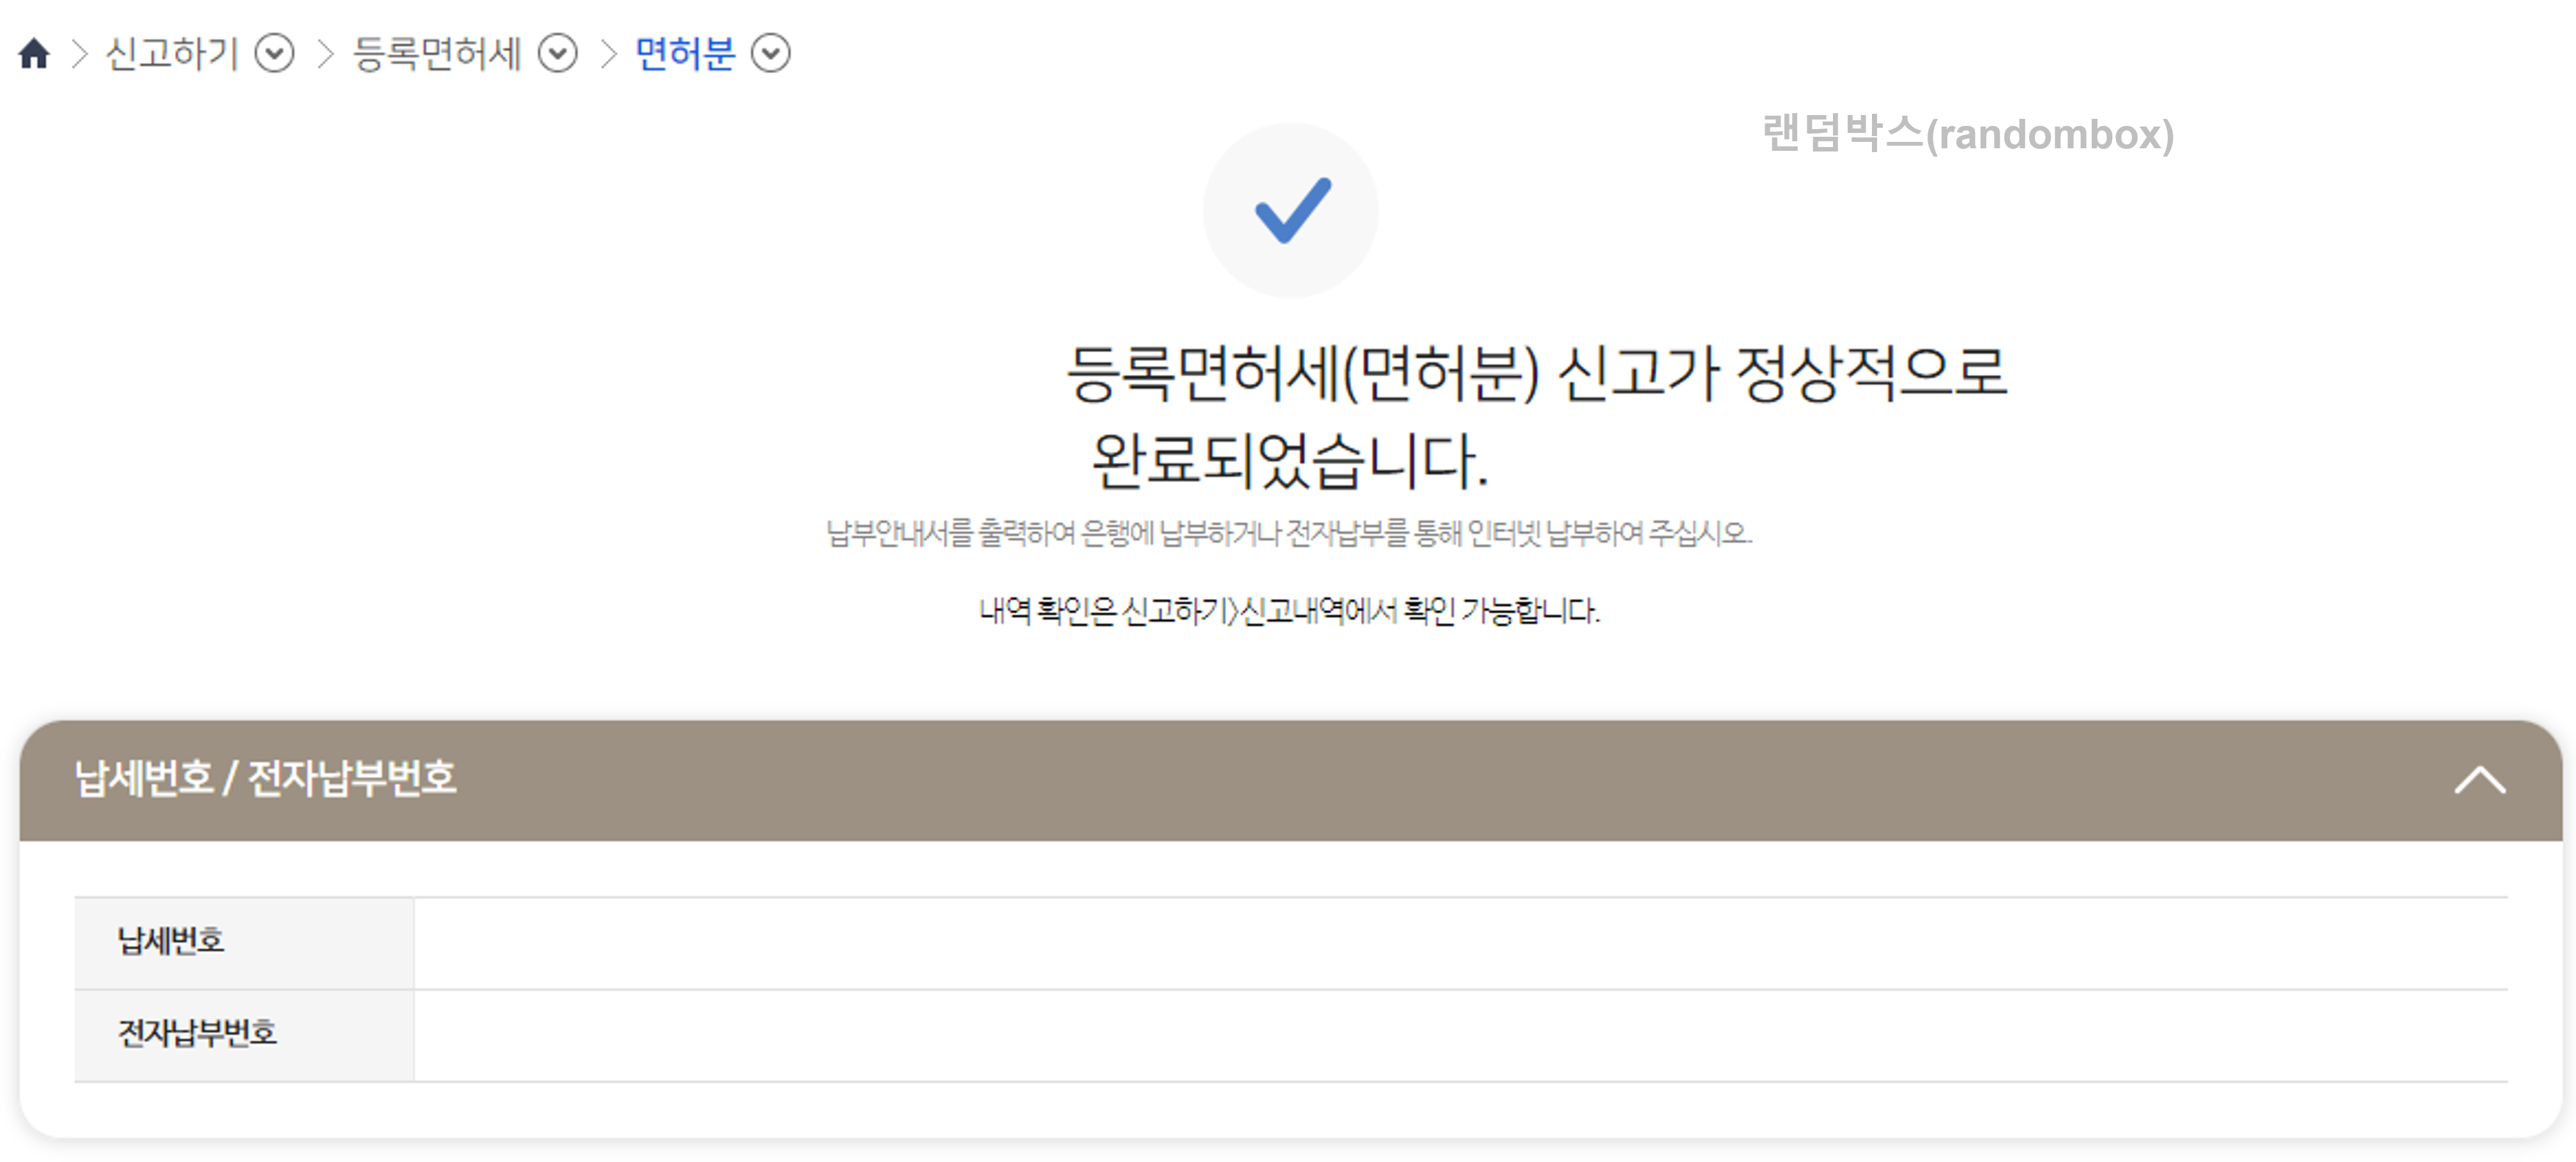This screenshot has height=1162, width=2576.
Task: Click the empty 납세번호 value field
Action: 1400,941
